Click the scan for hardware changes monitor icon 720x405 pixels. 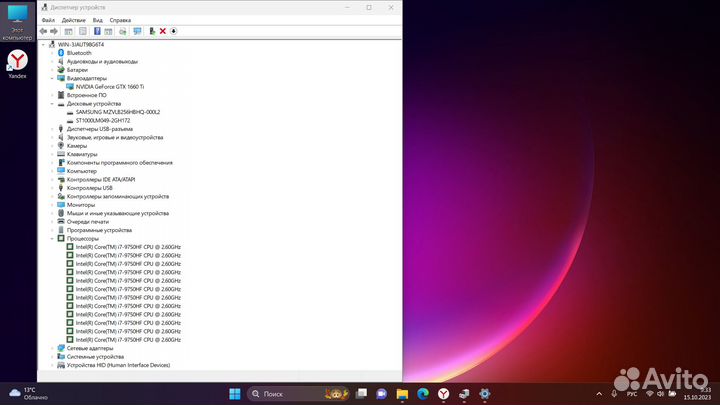(137, 31)
